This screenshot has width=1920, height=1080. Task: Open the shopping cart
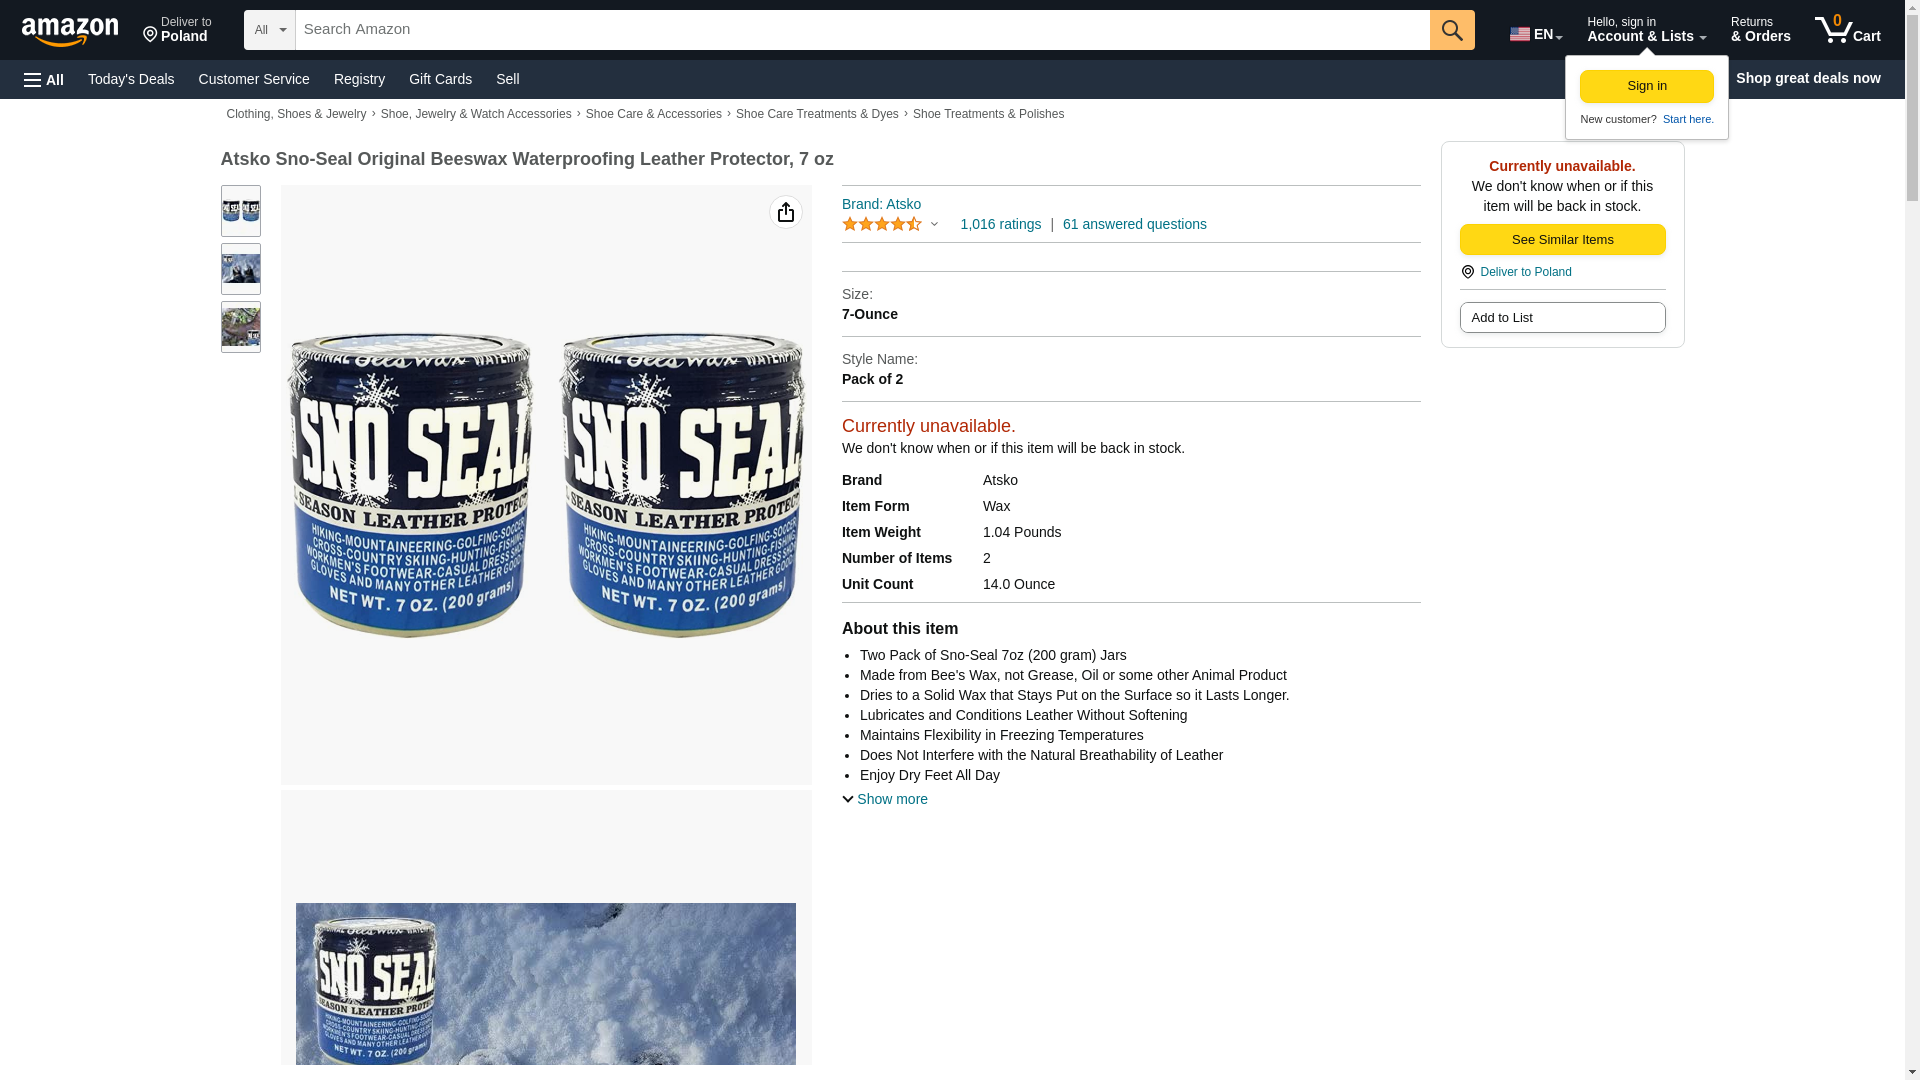pyautogui.click(x=1847, y=30)
